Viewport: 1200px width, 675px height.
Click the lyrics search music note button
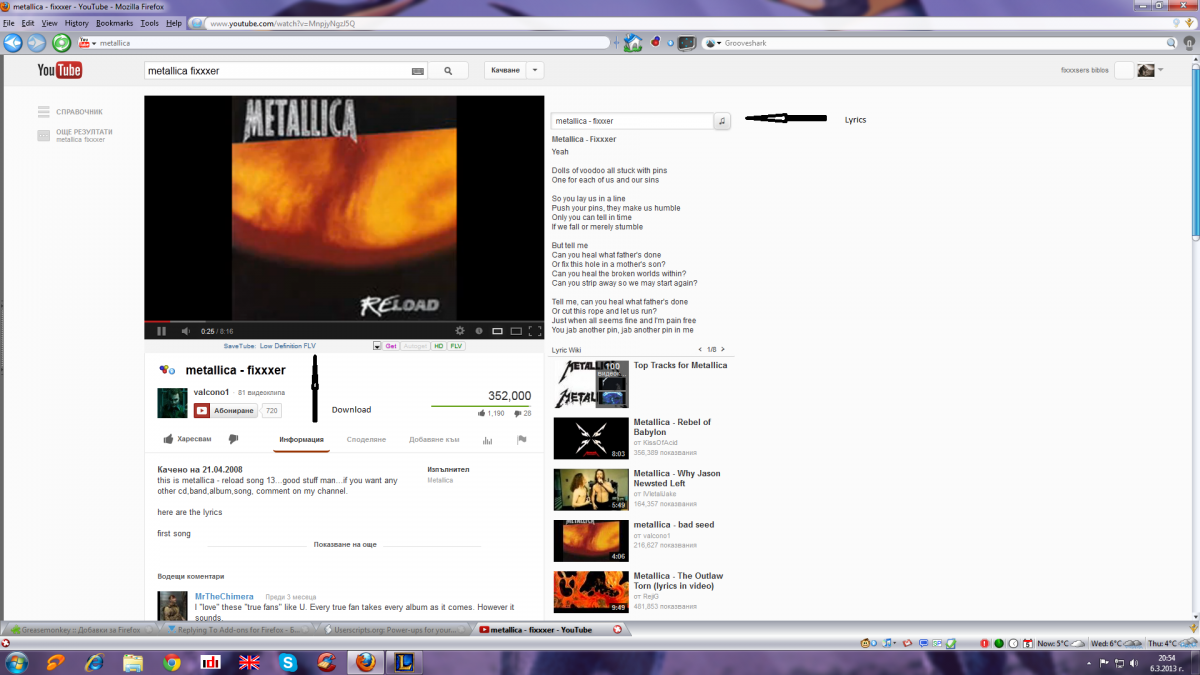coord(722,120)
